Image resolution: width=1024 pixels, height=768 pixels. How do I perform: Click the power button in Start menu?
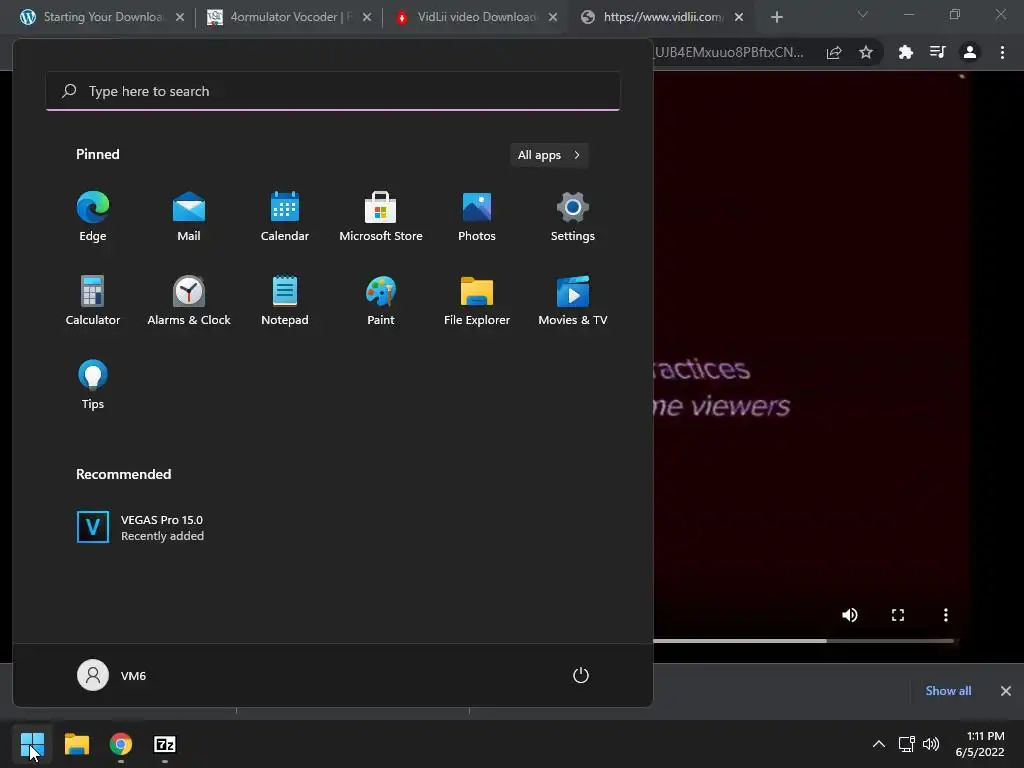point(581,675)
